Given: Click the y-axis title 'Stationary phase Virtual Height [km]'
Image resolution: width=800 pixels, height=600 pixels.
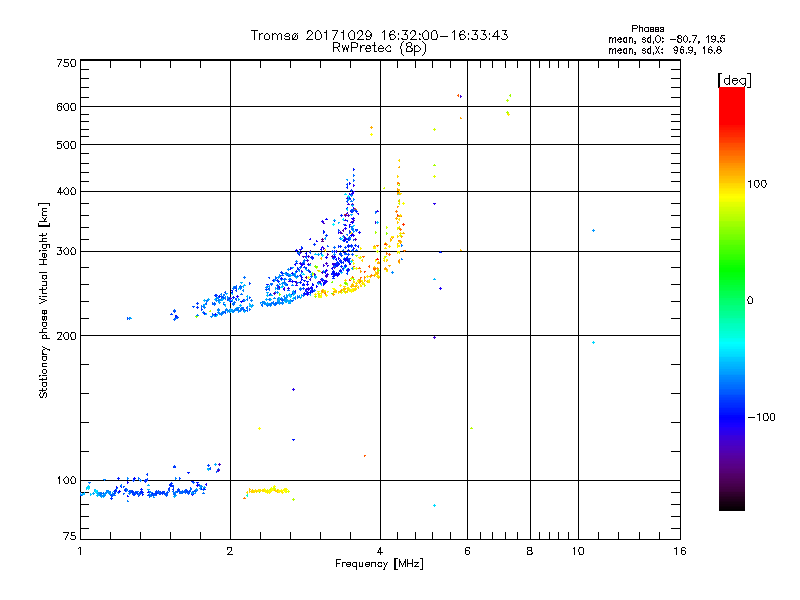Looking at the screenshot, I should 43,301.
